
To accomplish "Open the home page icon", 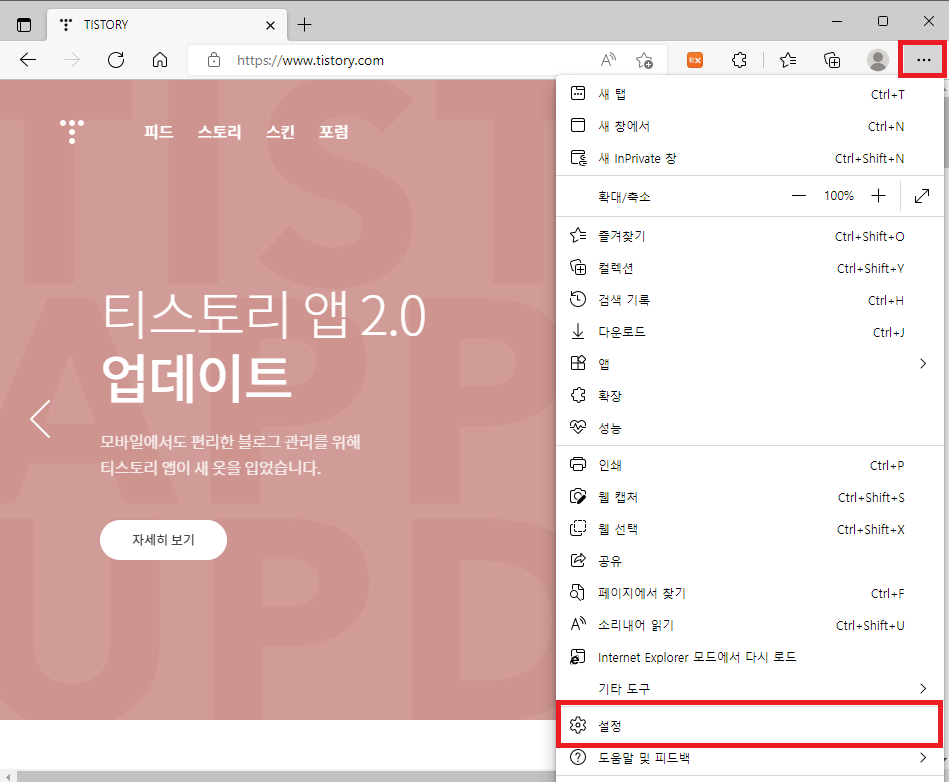I will coord(160,60).
